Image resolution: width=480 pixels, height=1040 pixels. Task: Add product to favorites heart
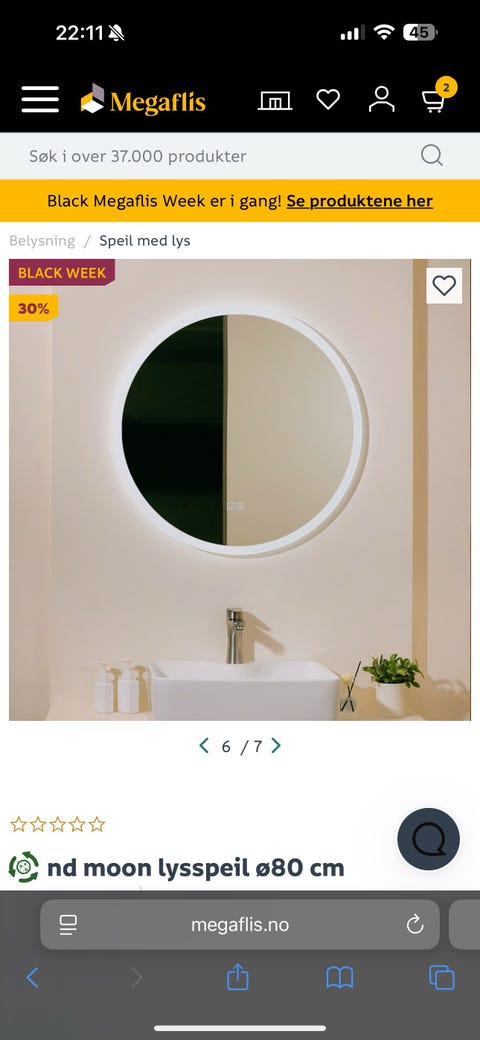click(x=444, y=286)
